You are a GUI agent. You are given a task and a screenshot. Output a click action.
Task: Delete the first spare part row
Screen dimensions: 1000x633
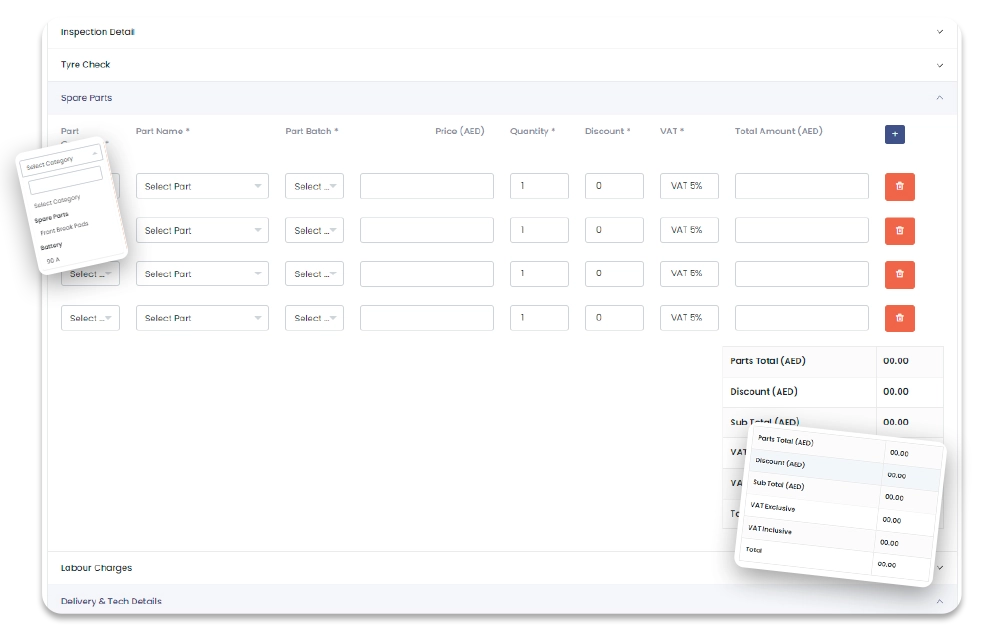click(x=899, y=186)
